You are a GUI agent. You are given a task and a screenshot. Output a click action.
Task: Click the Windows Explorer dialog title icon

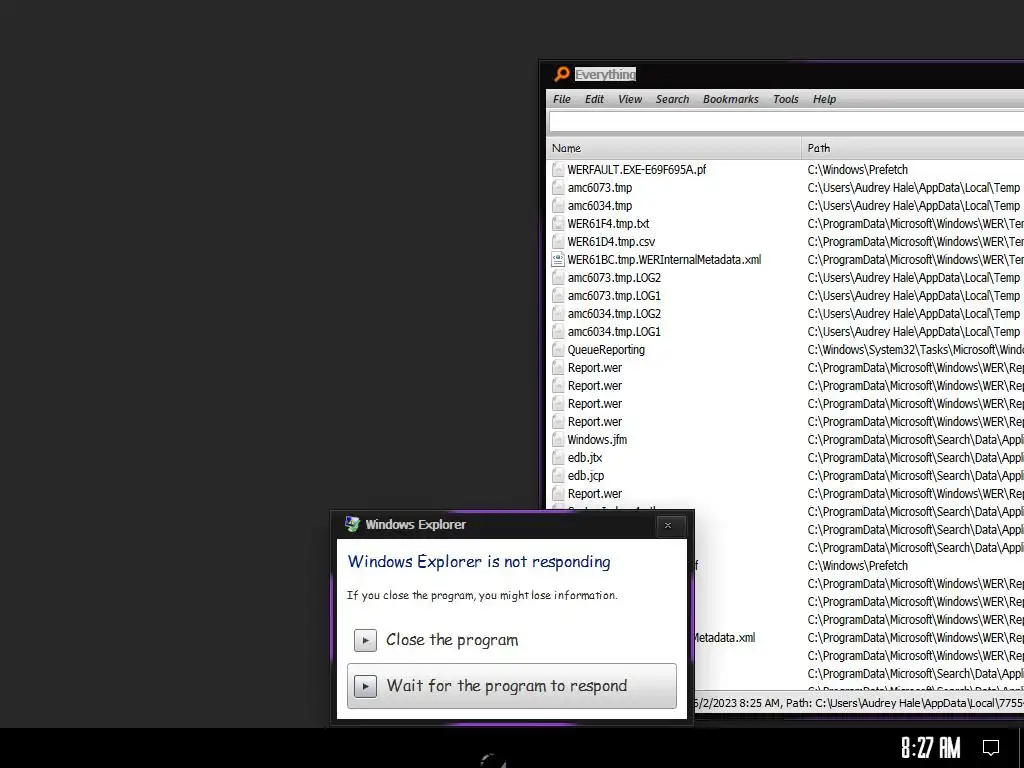pos(352,524)
